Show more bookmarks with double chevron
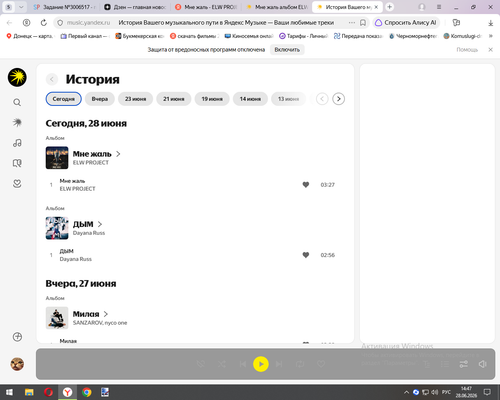The image size is (500, 400). pos(490,36)
